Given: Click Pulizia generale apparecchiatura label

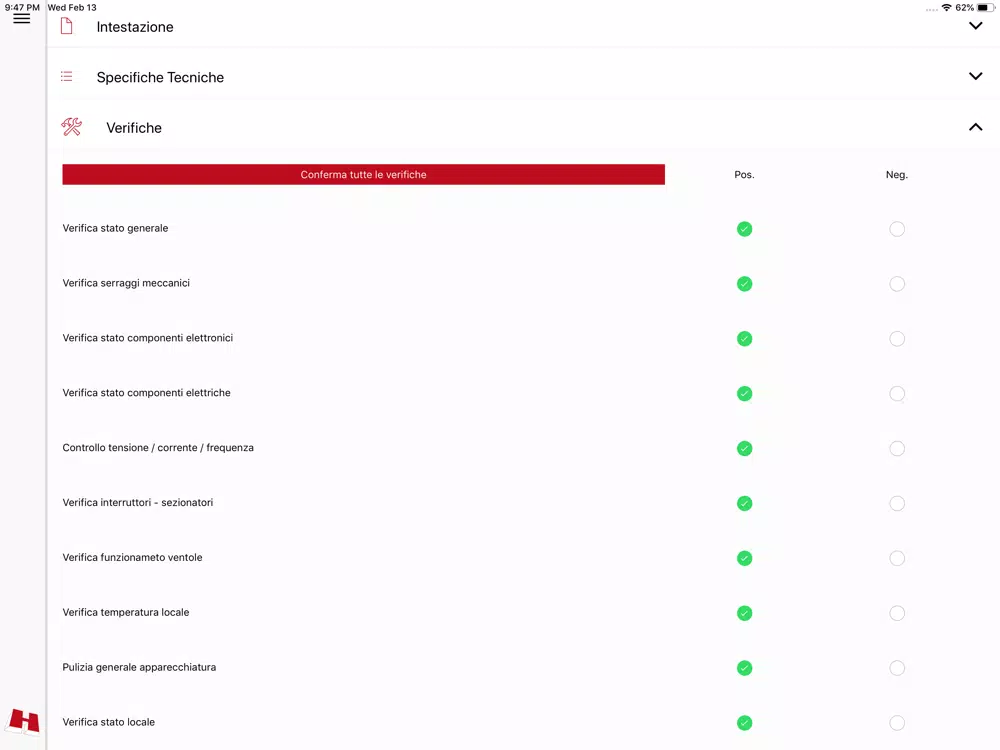Looking at the screenshot, I should (x=139, y=666).
